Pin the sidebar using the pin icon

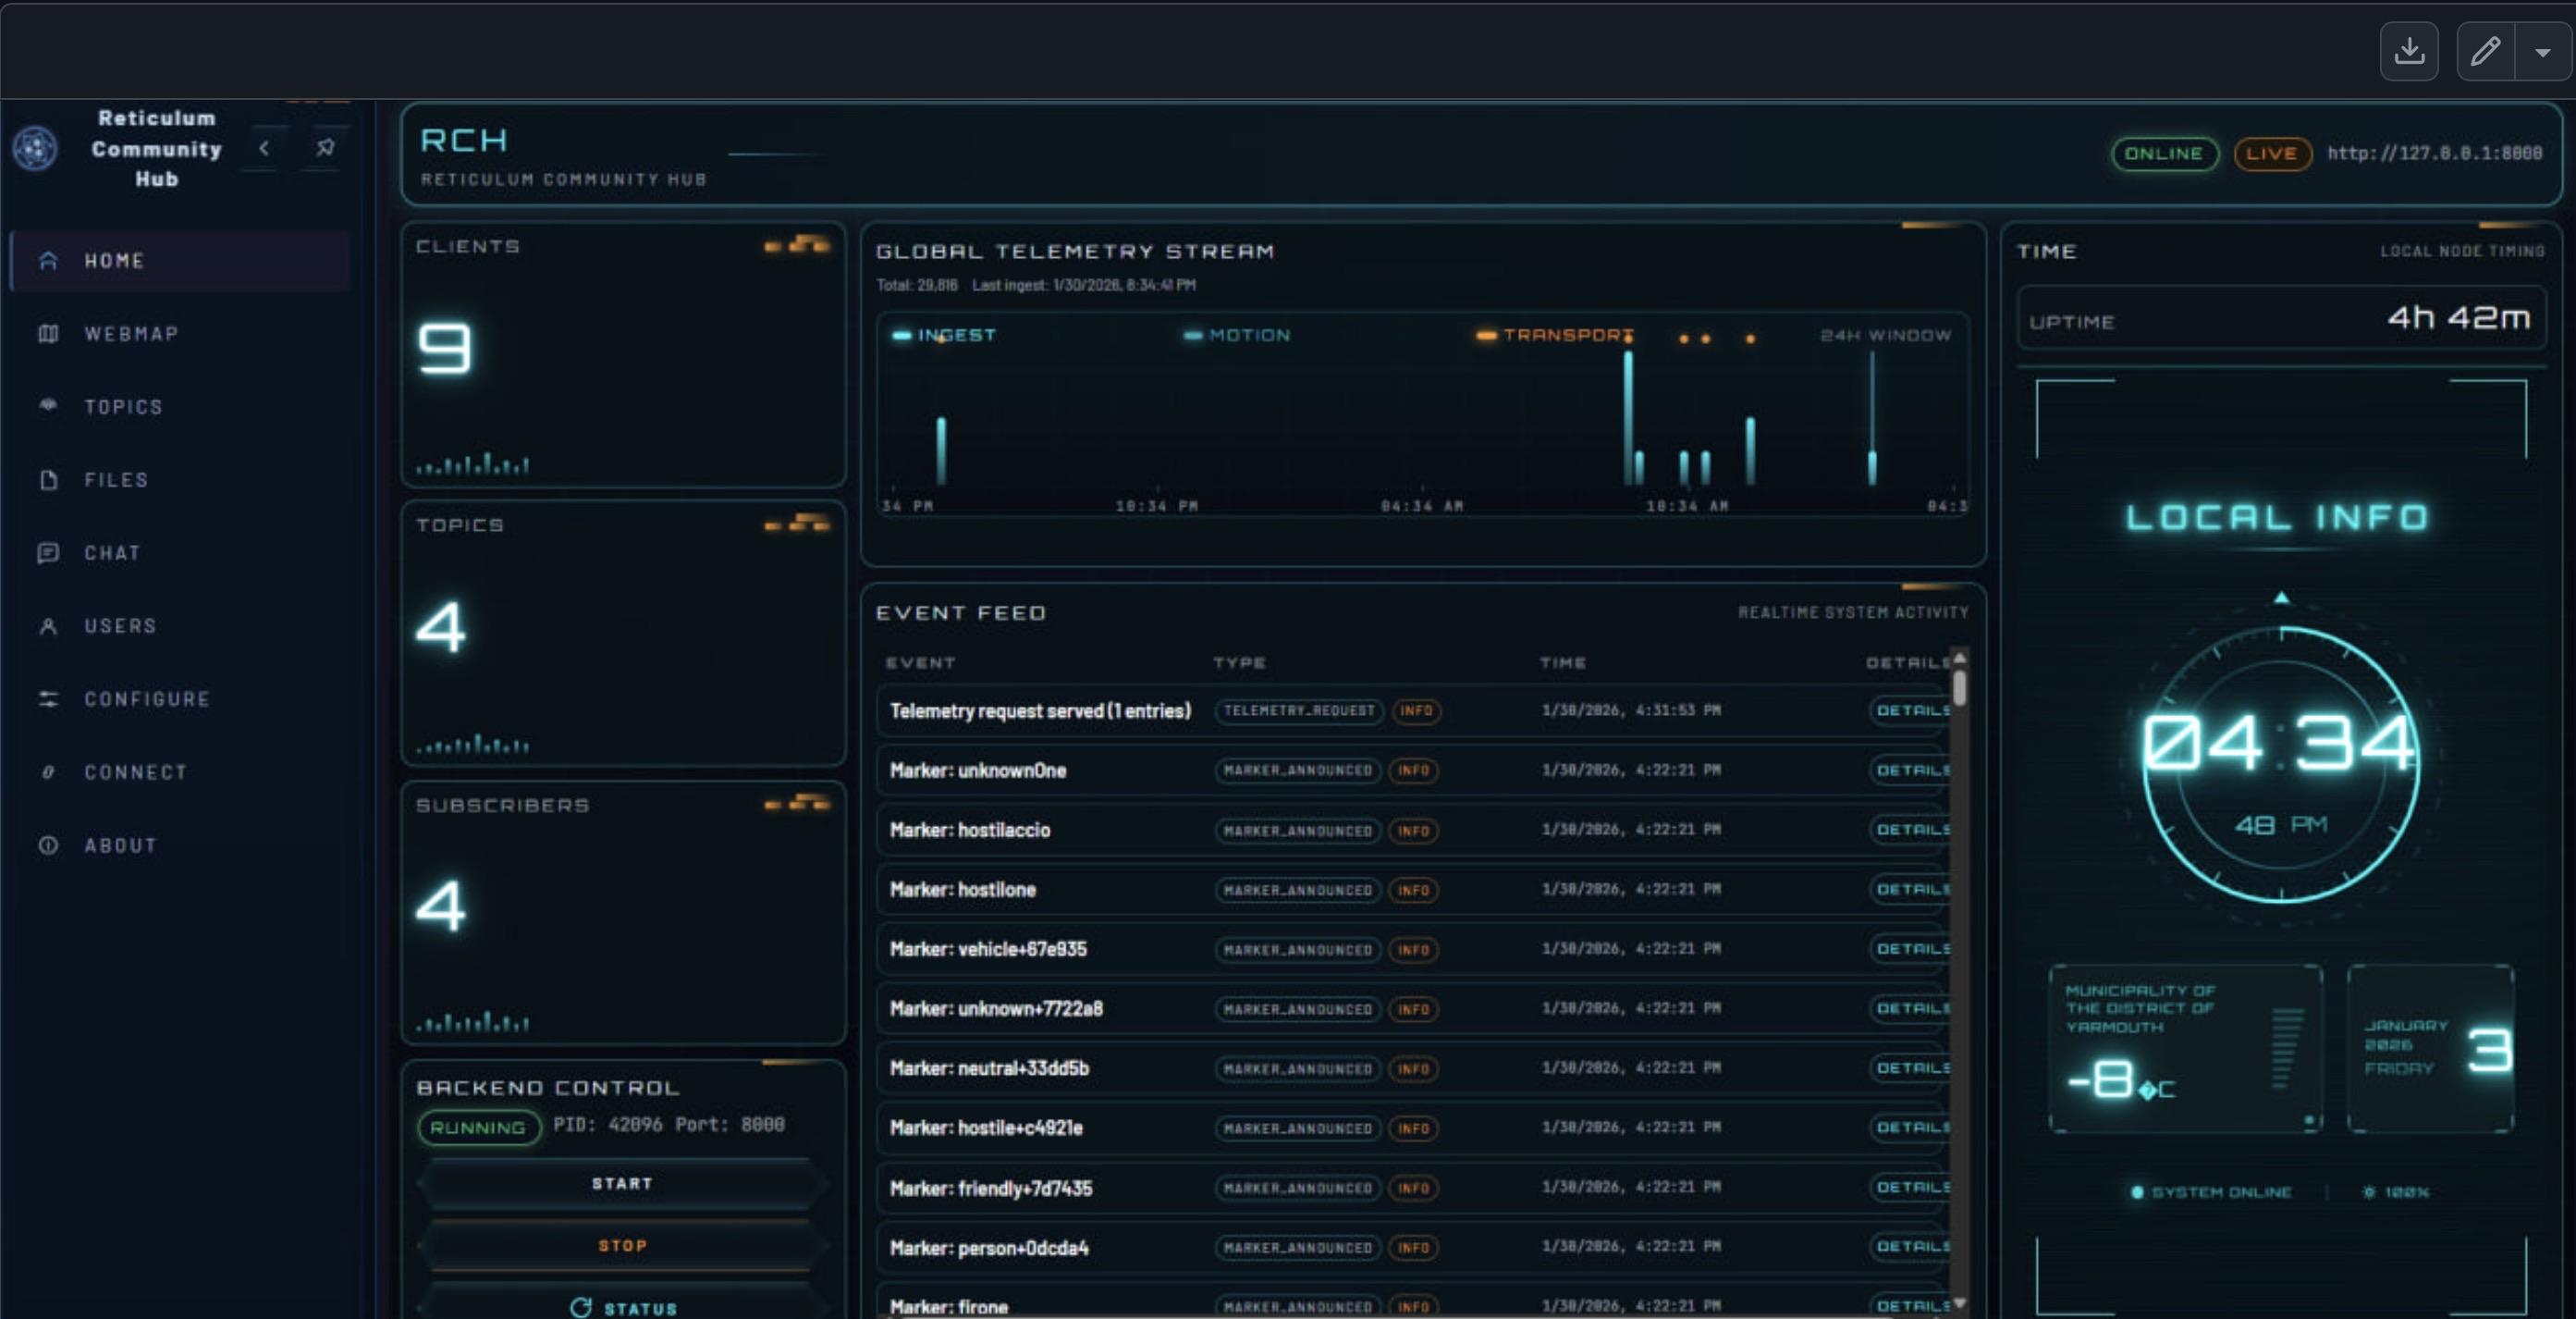(x=325, y=148)
